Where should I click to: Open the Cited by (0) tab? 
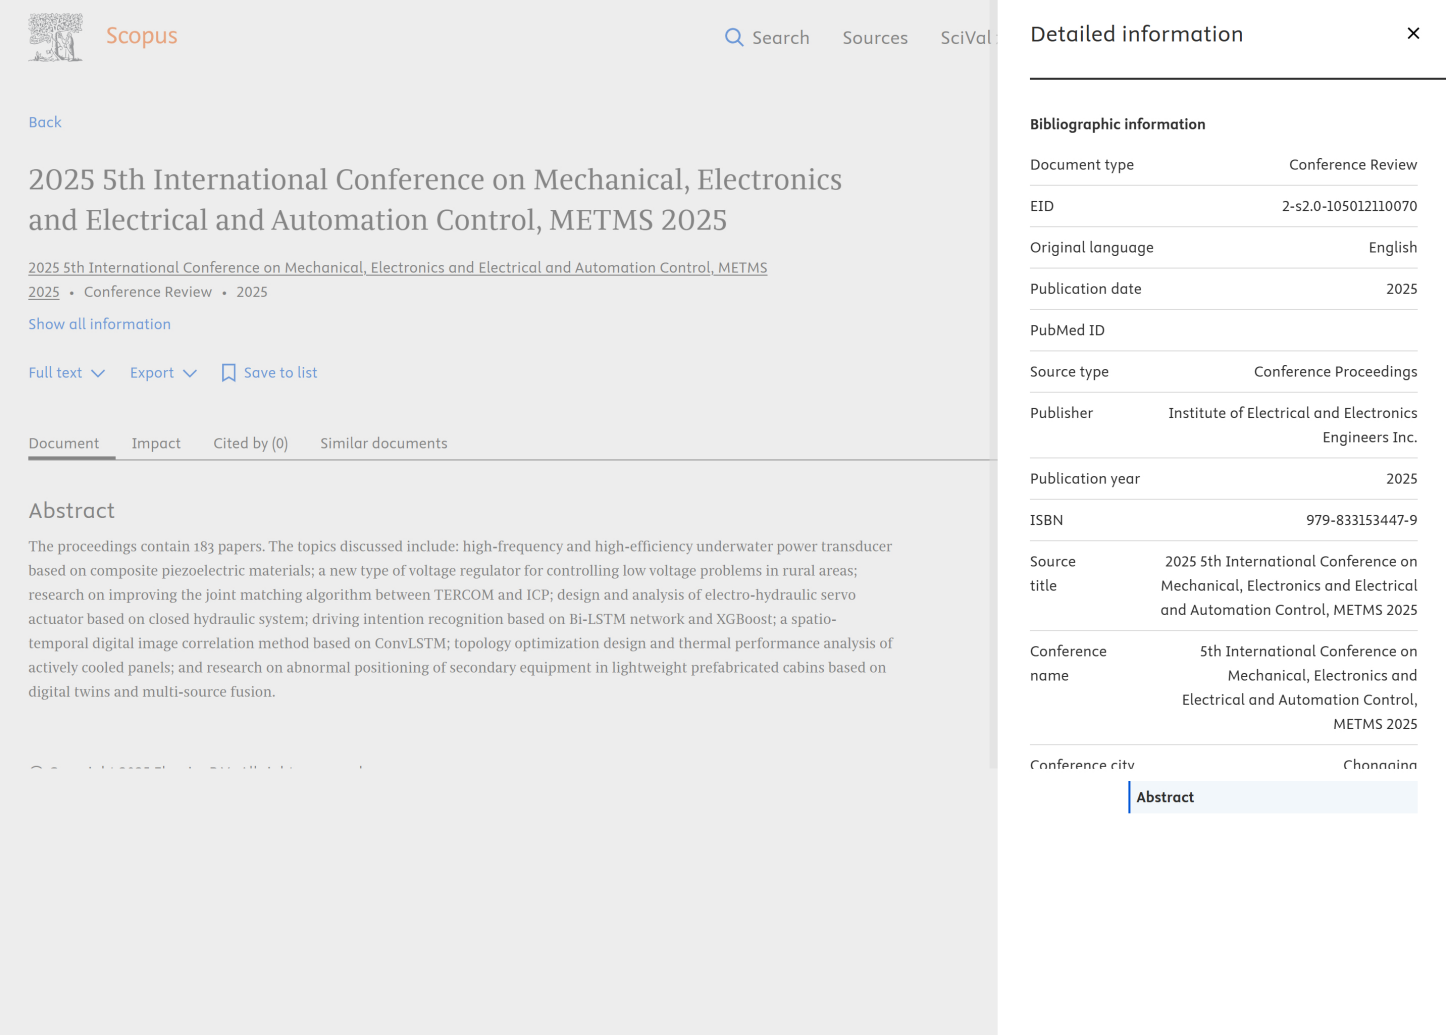click(250, 443)
